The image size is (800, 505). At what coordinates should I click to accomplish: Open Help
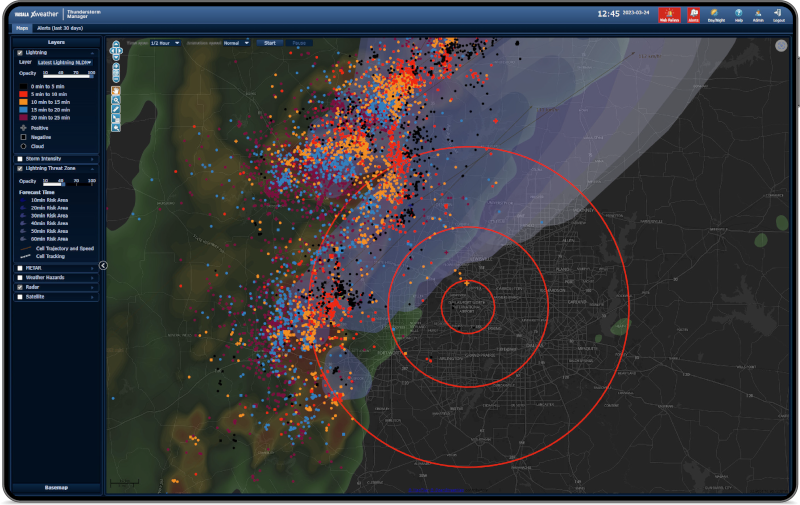738,14
